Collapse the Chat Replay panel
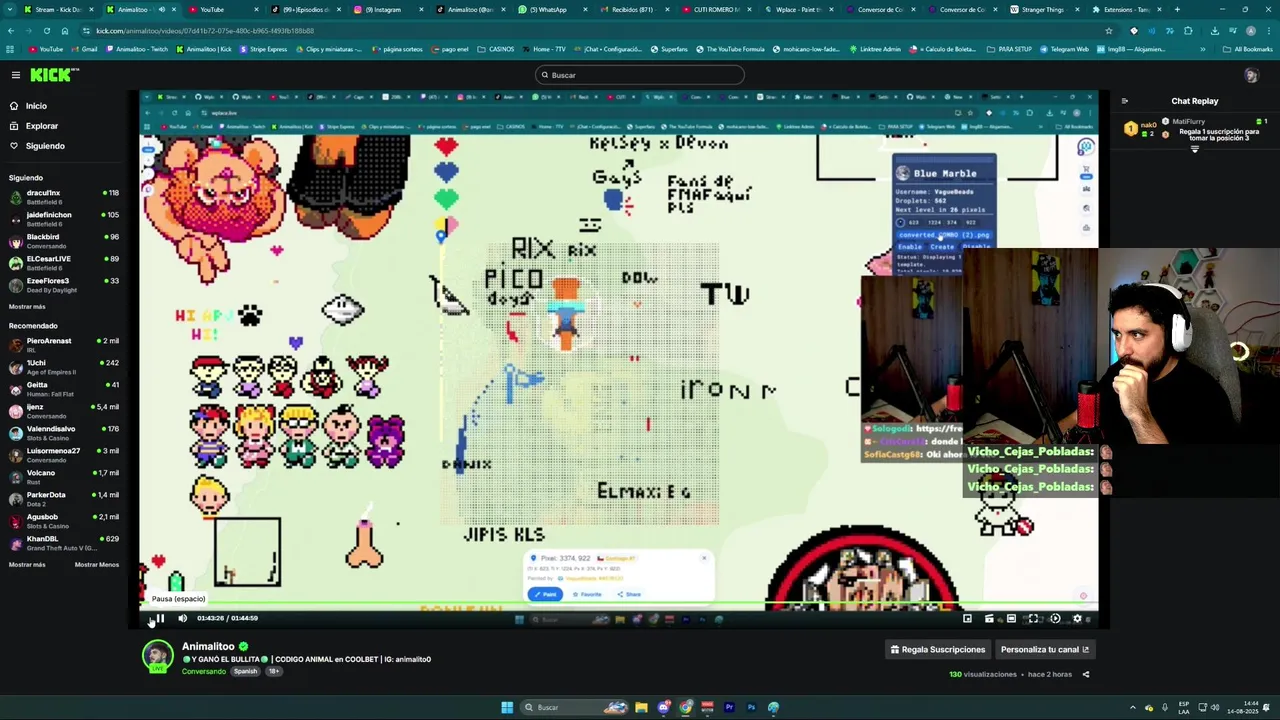 pos(1125,101)
